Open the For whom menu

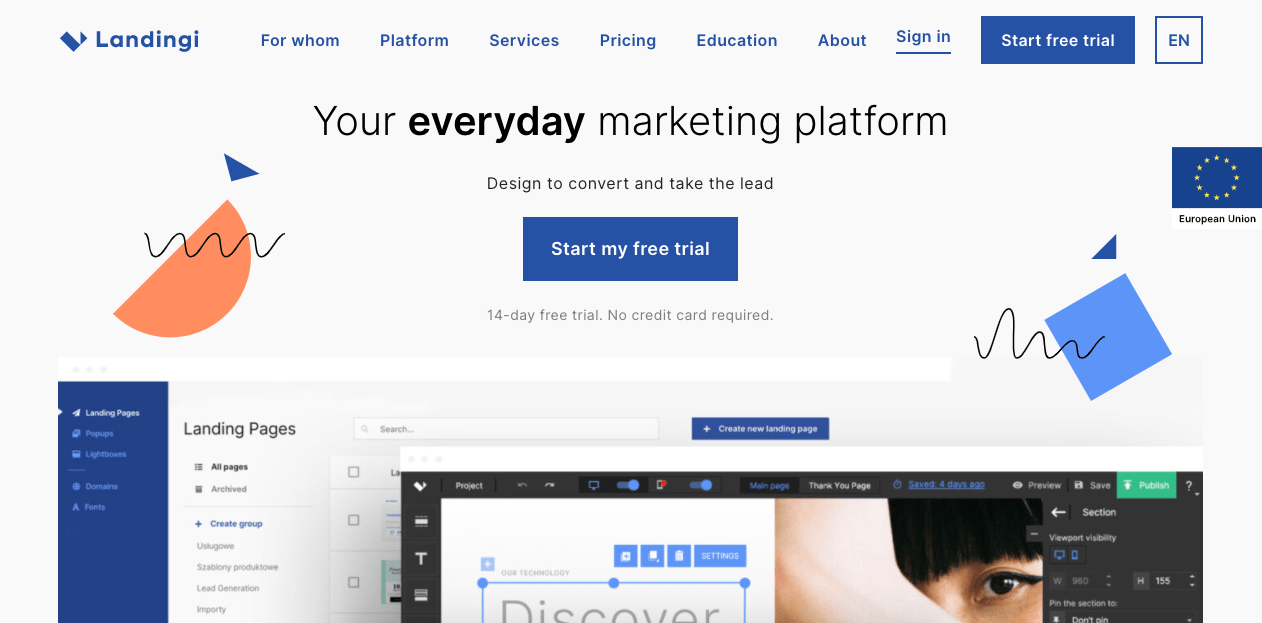point(300,41)
